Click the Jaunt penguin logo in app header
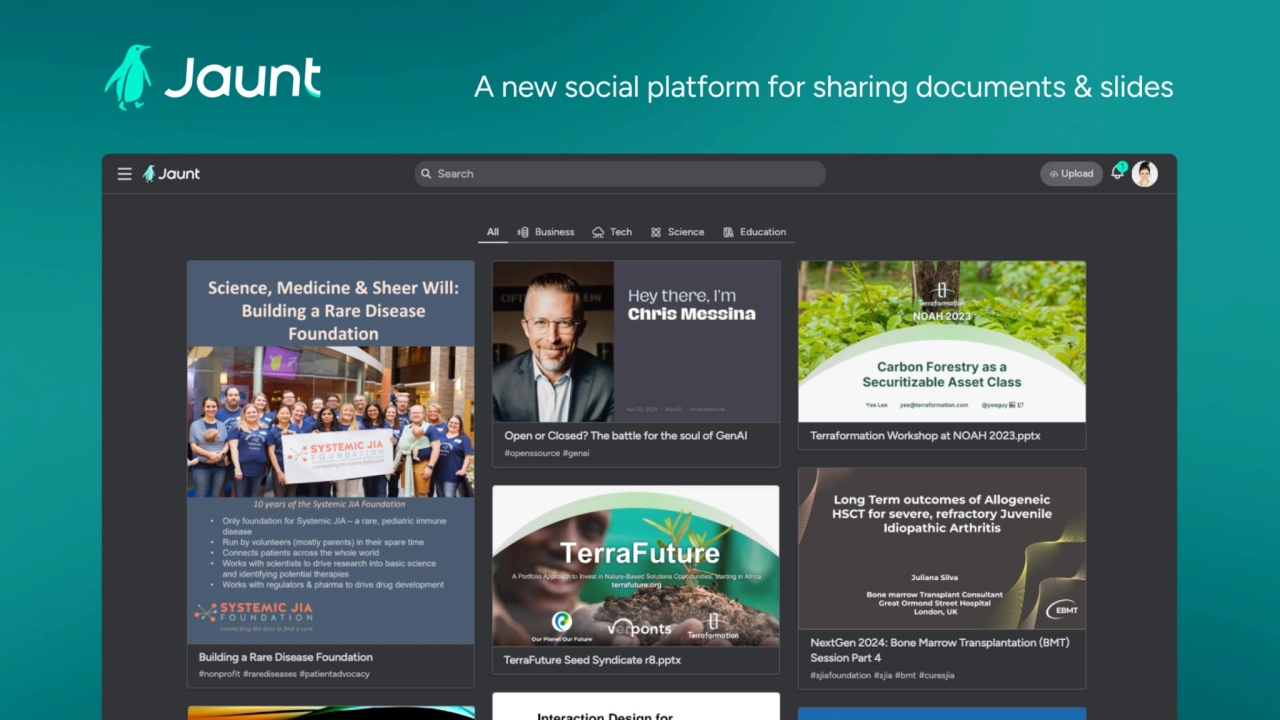The image size is (1280, 720). [x=171, y=174]
